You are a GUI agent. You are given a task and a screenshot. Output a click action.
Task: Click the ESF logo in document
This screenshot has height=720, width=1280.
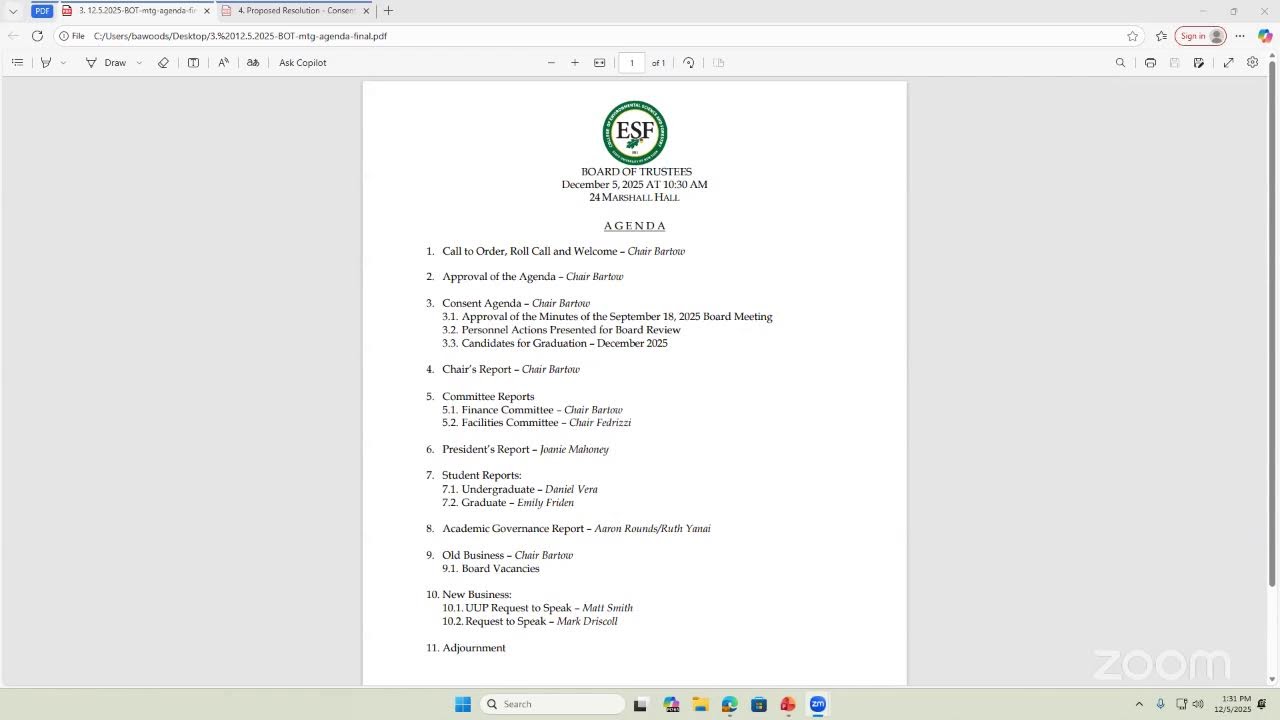pos(635,132)
